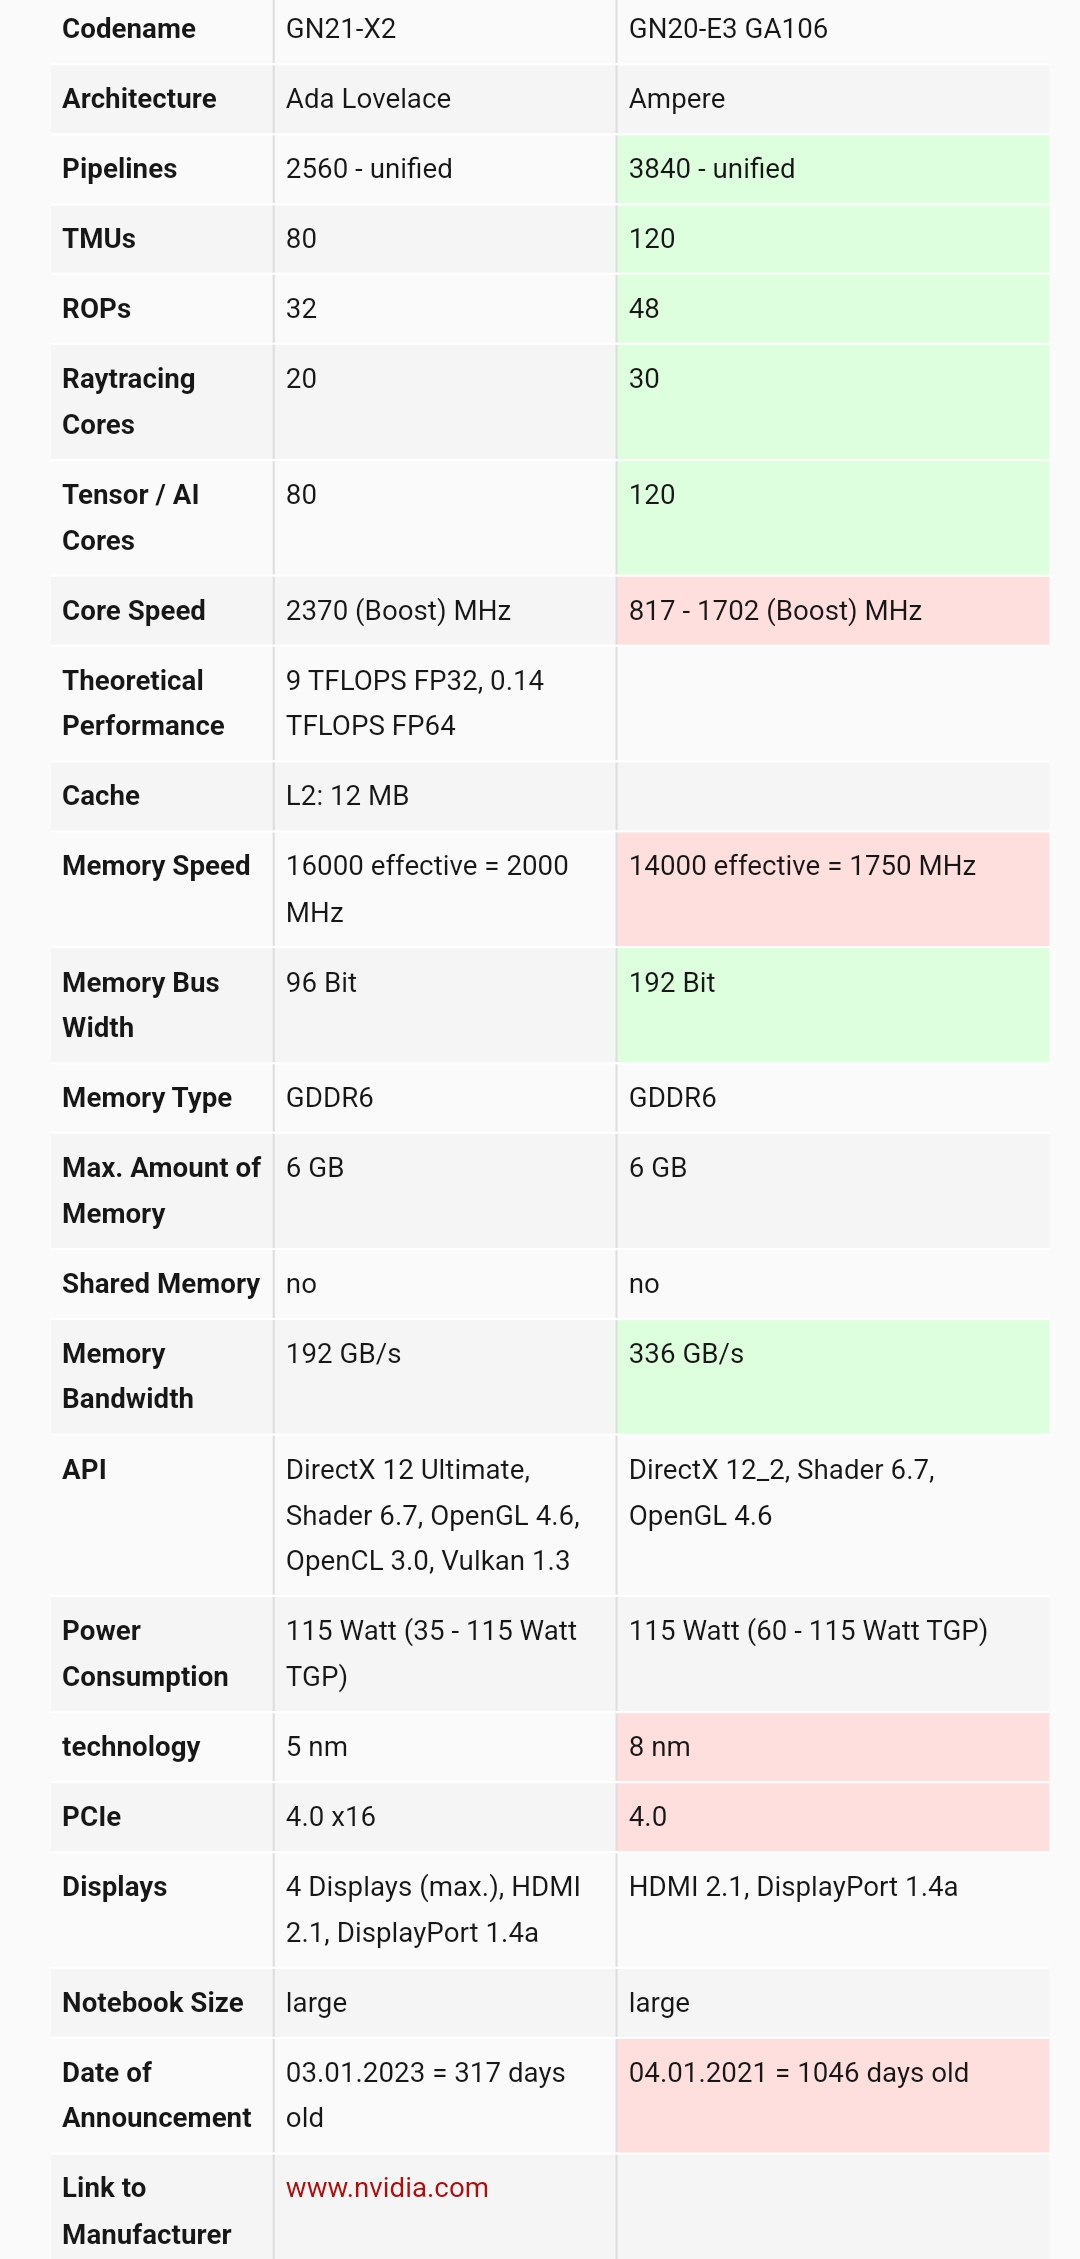Click the Ada Lovelace architecture cell

(368, 99)
